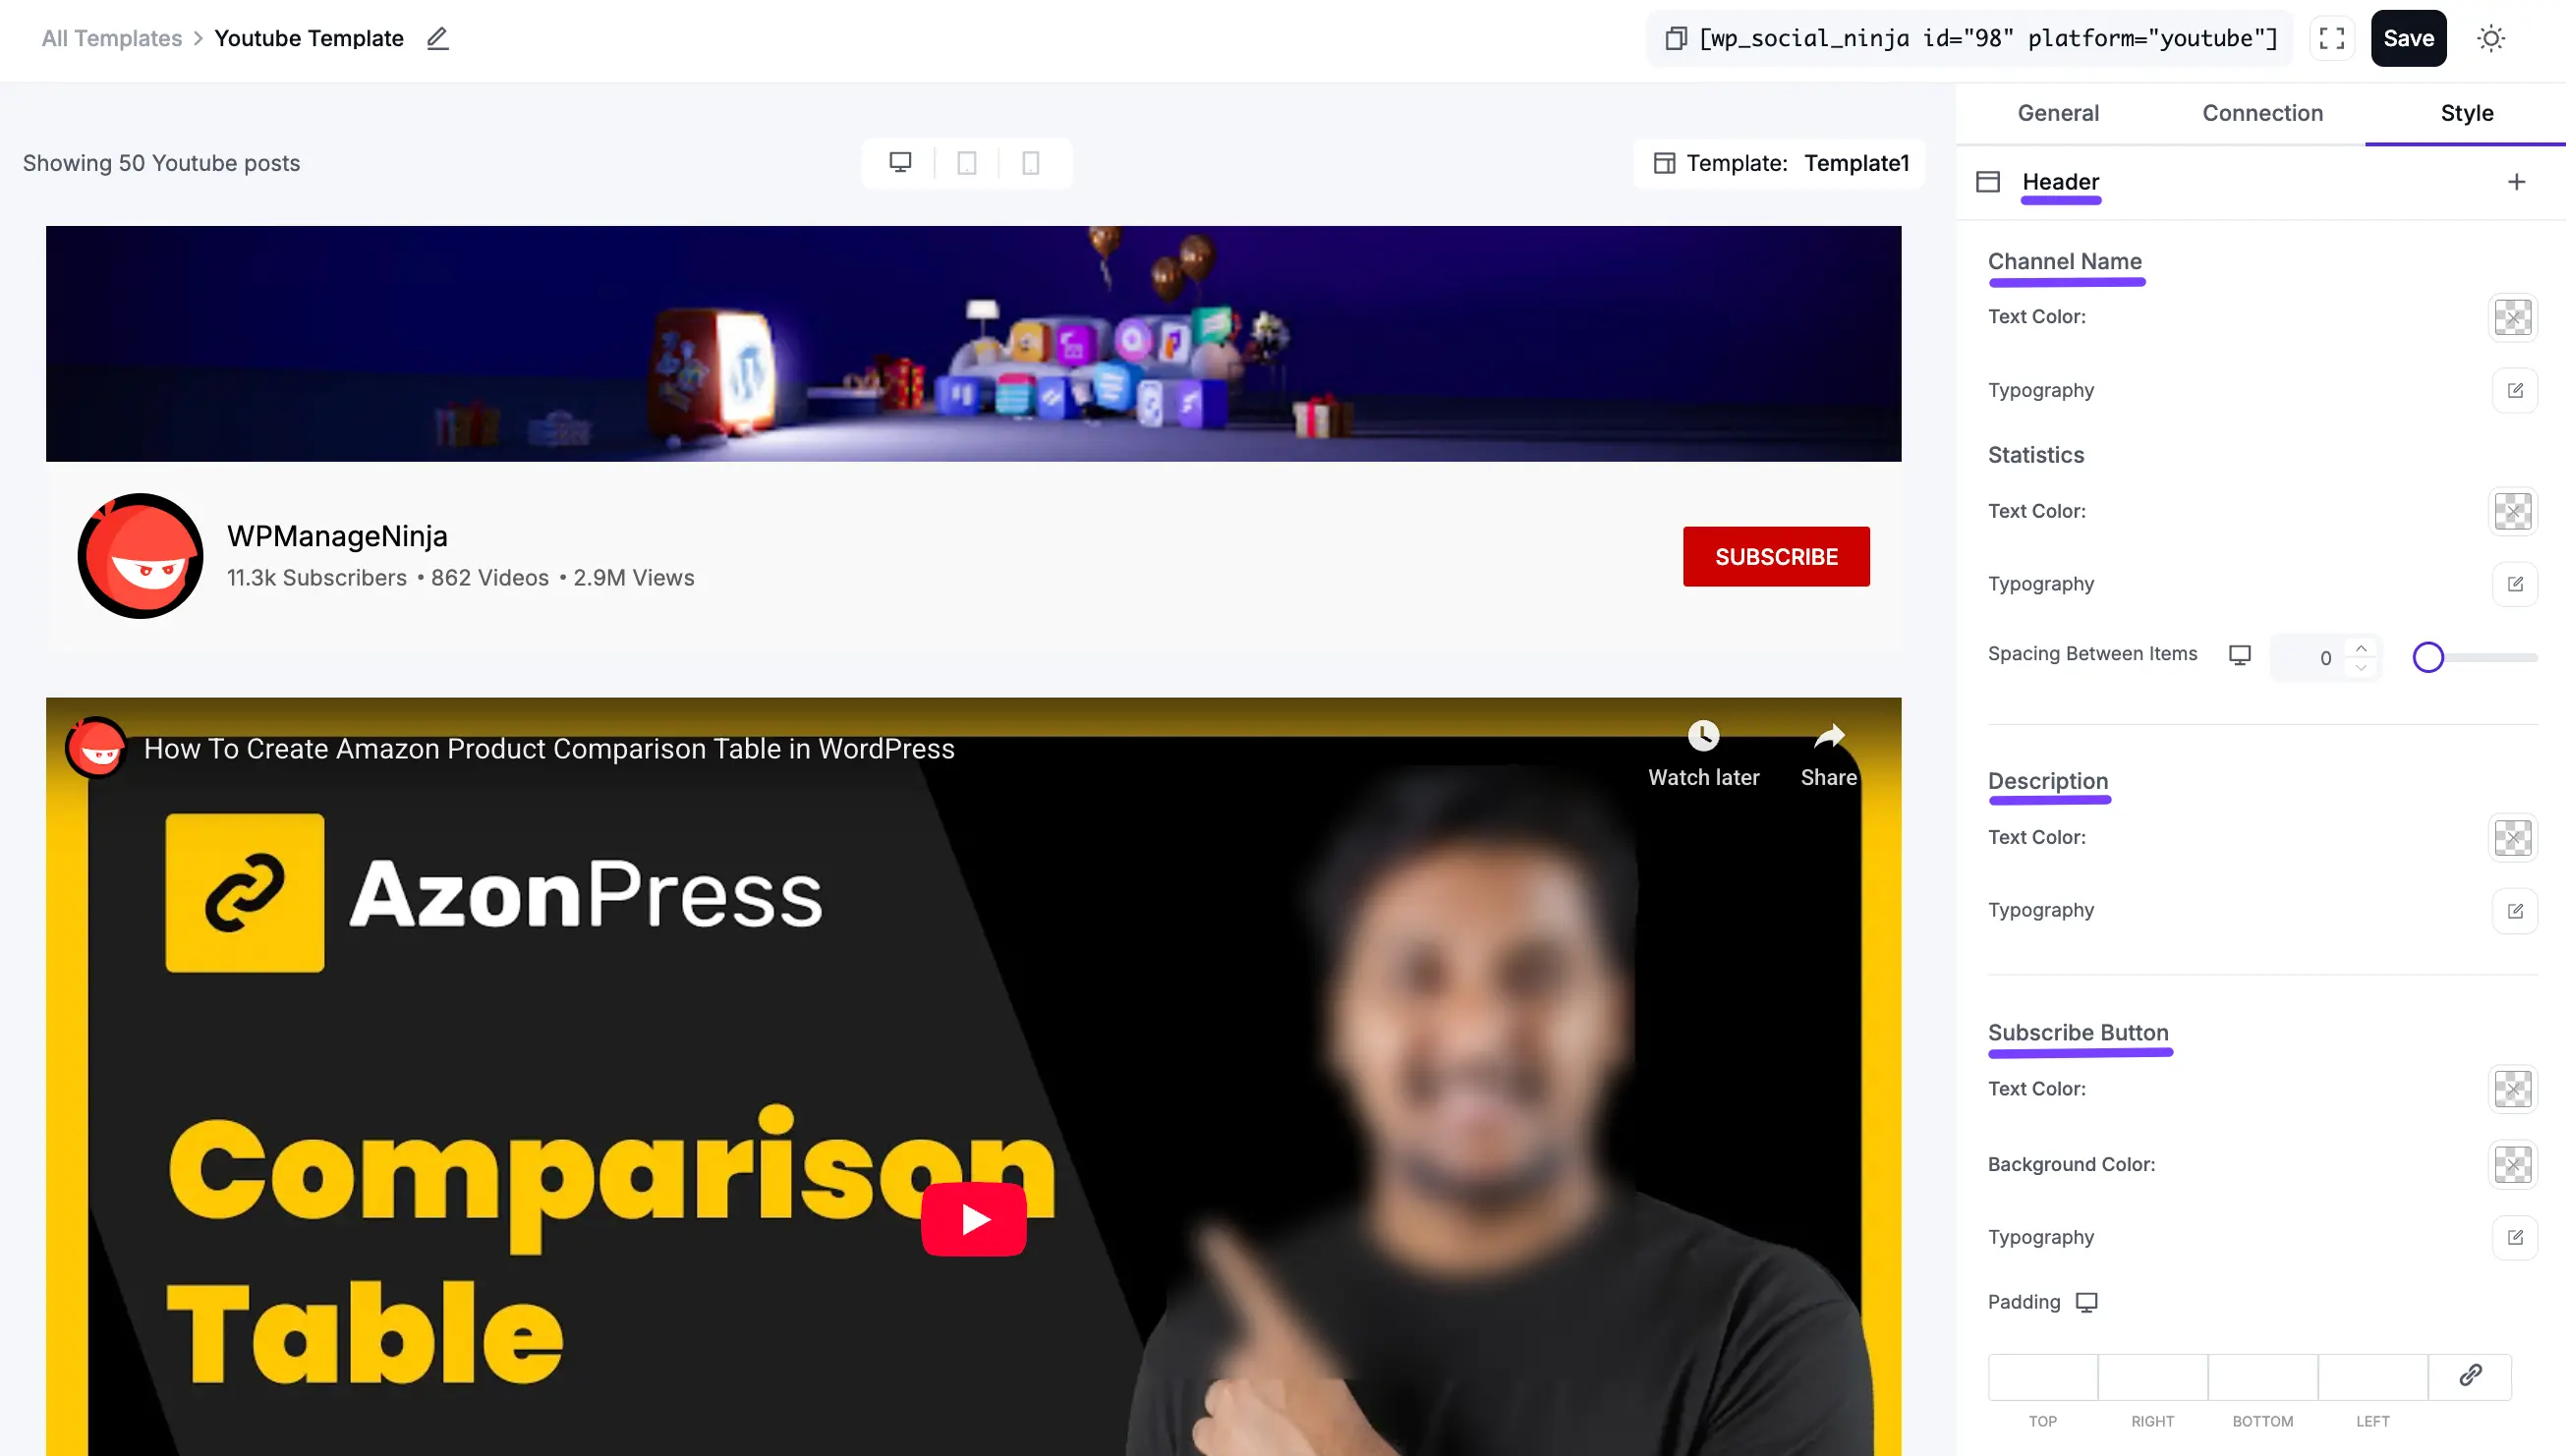The width and height of the screenshot is (2566, 1456).
Task: Switch preview to mobile view
Action: point(1029,163)
